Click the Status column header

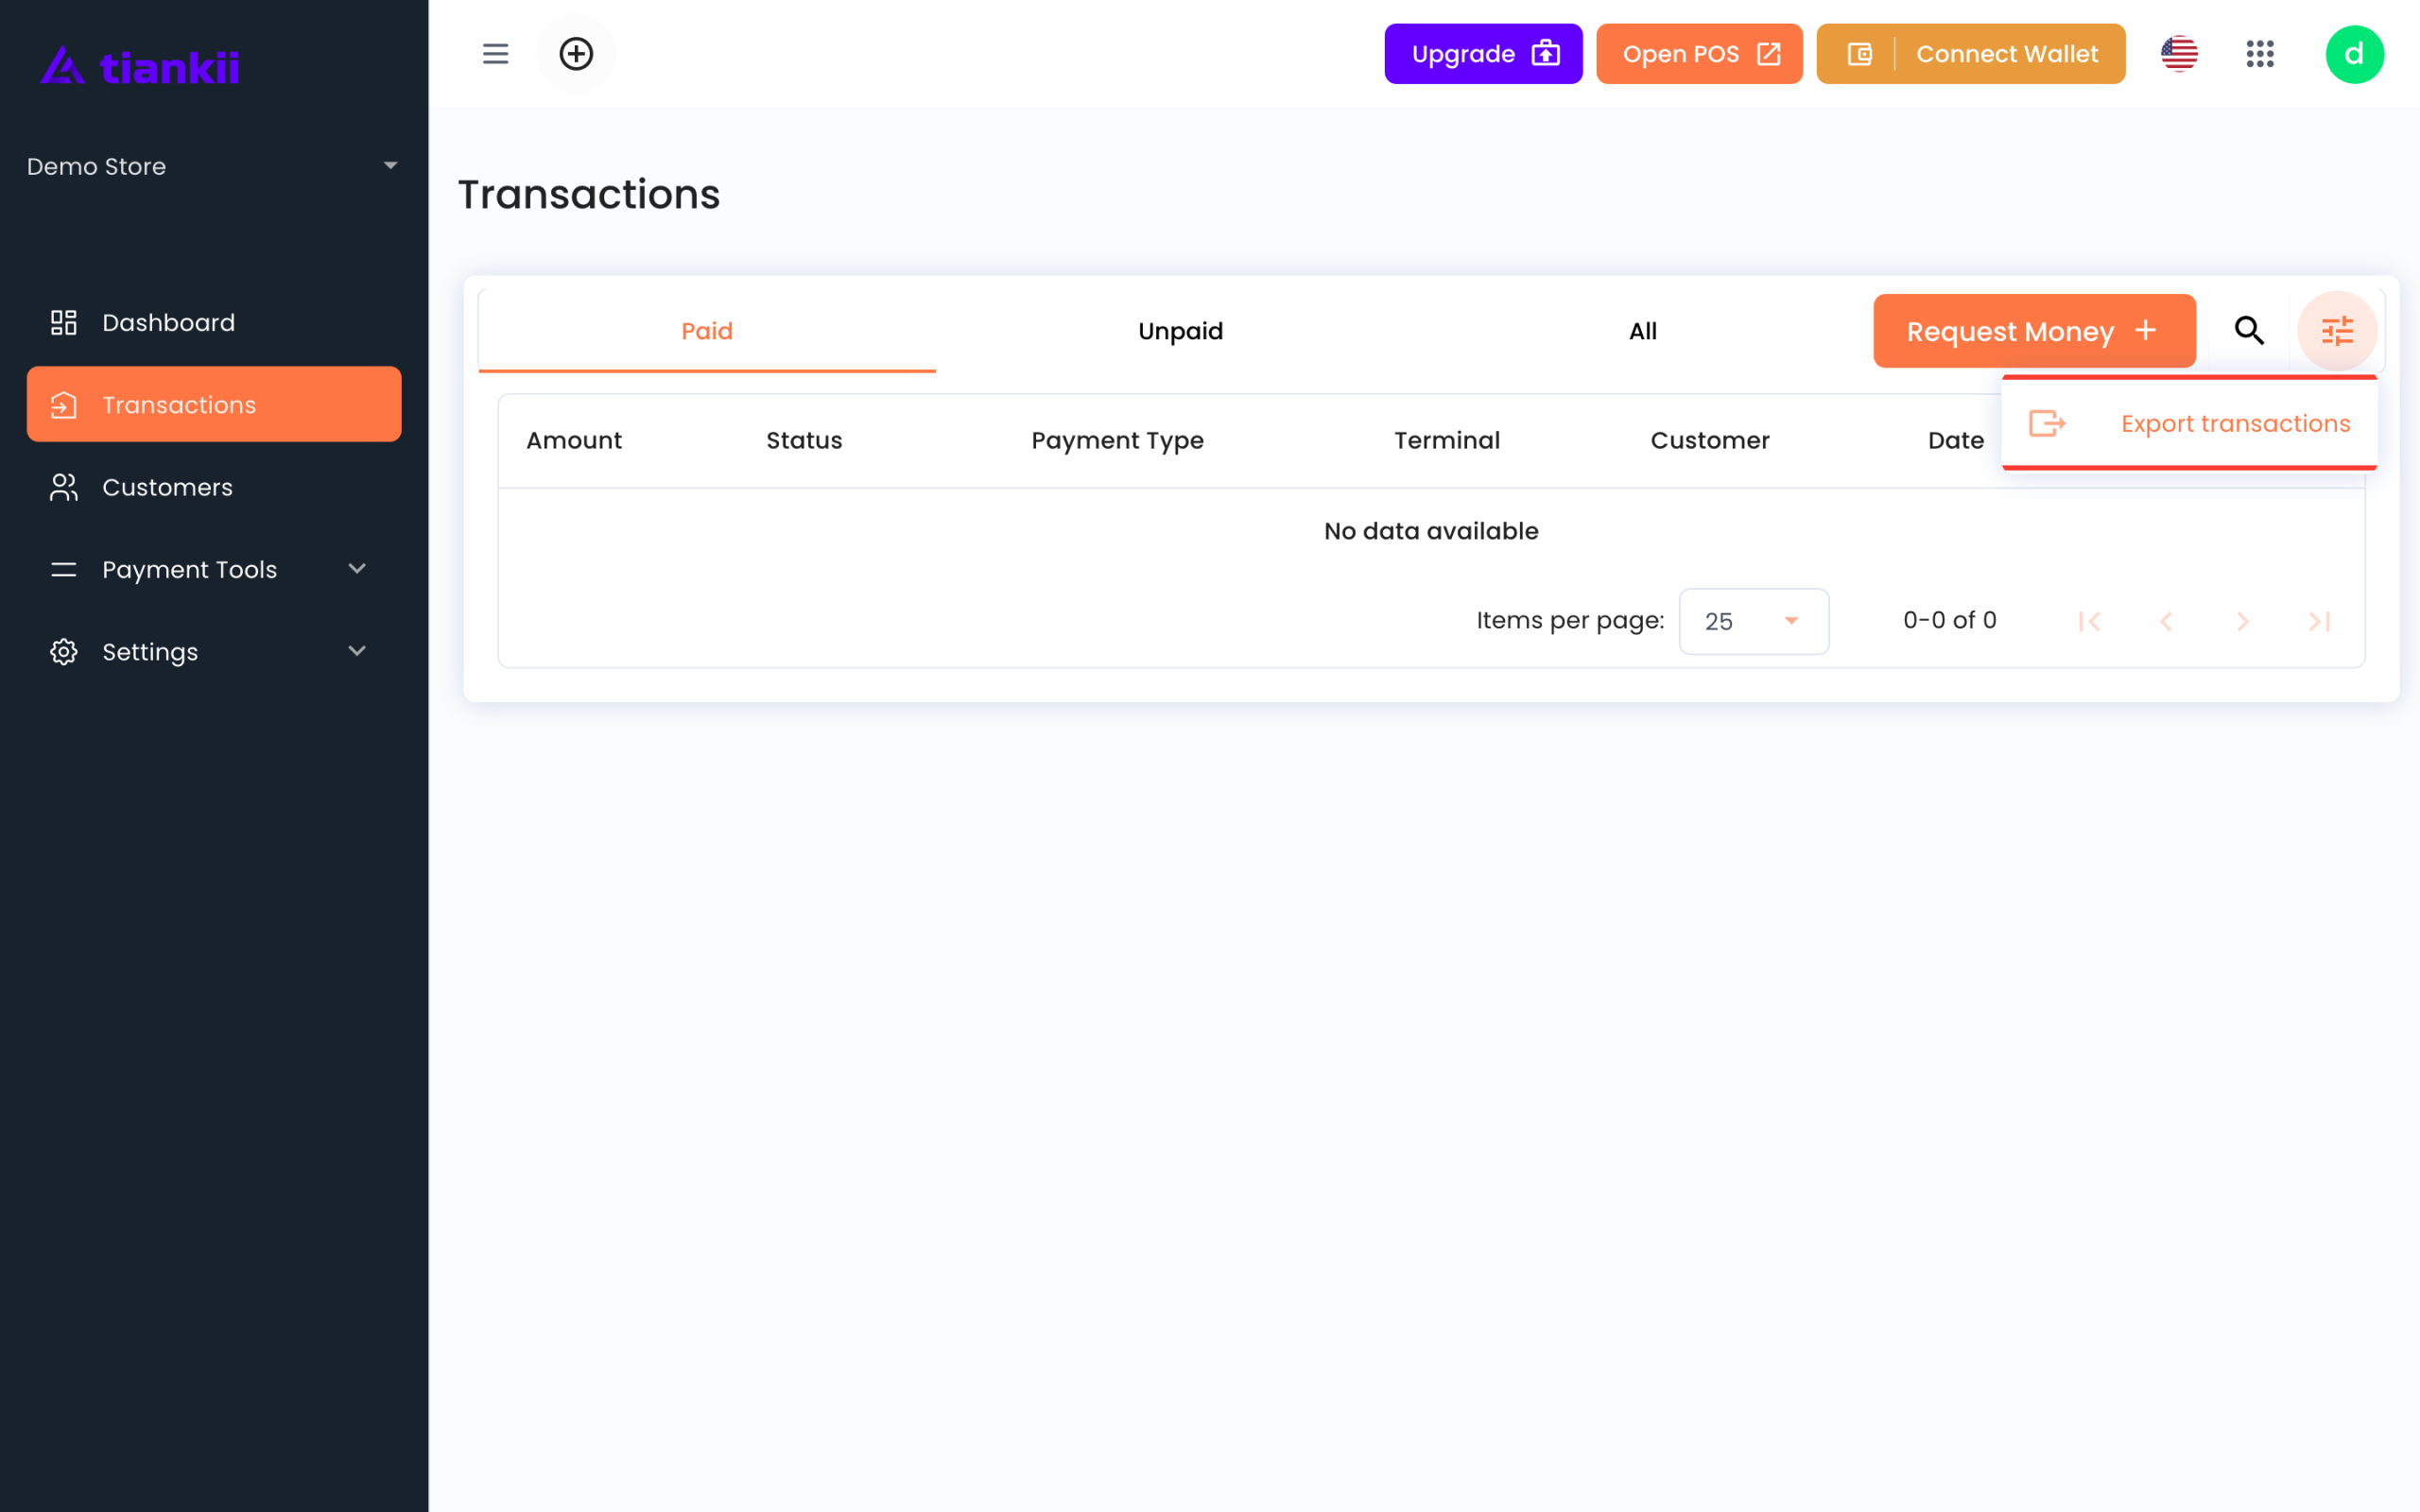pyautogui.click(x=804, y=440)
